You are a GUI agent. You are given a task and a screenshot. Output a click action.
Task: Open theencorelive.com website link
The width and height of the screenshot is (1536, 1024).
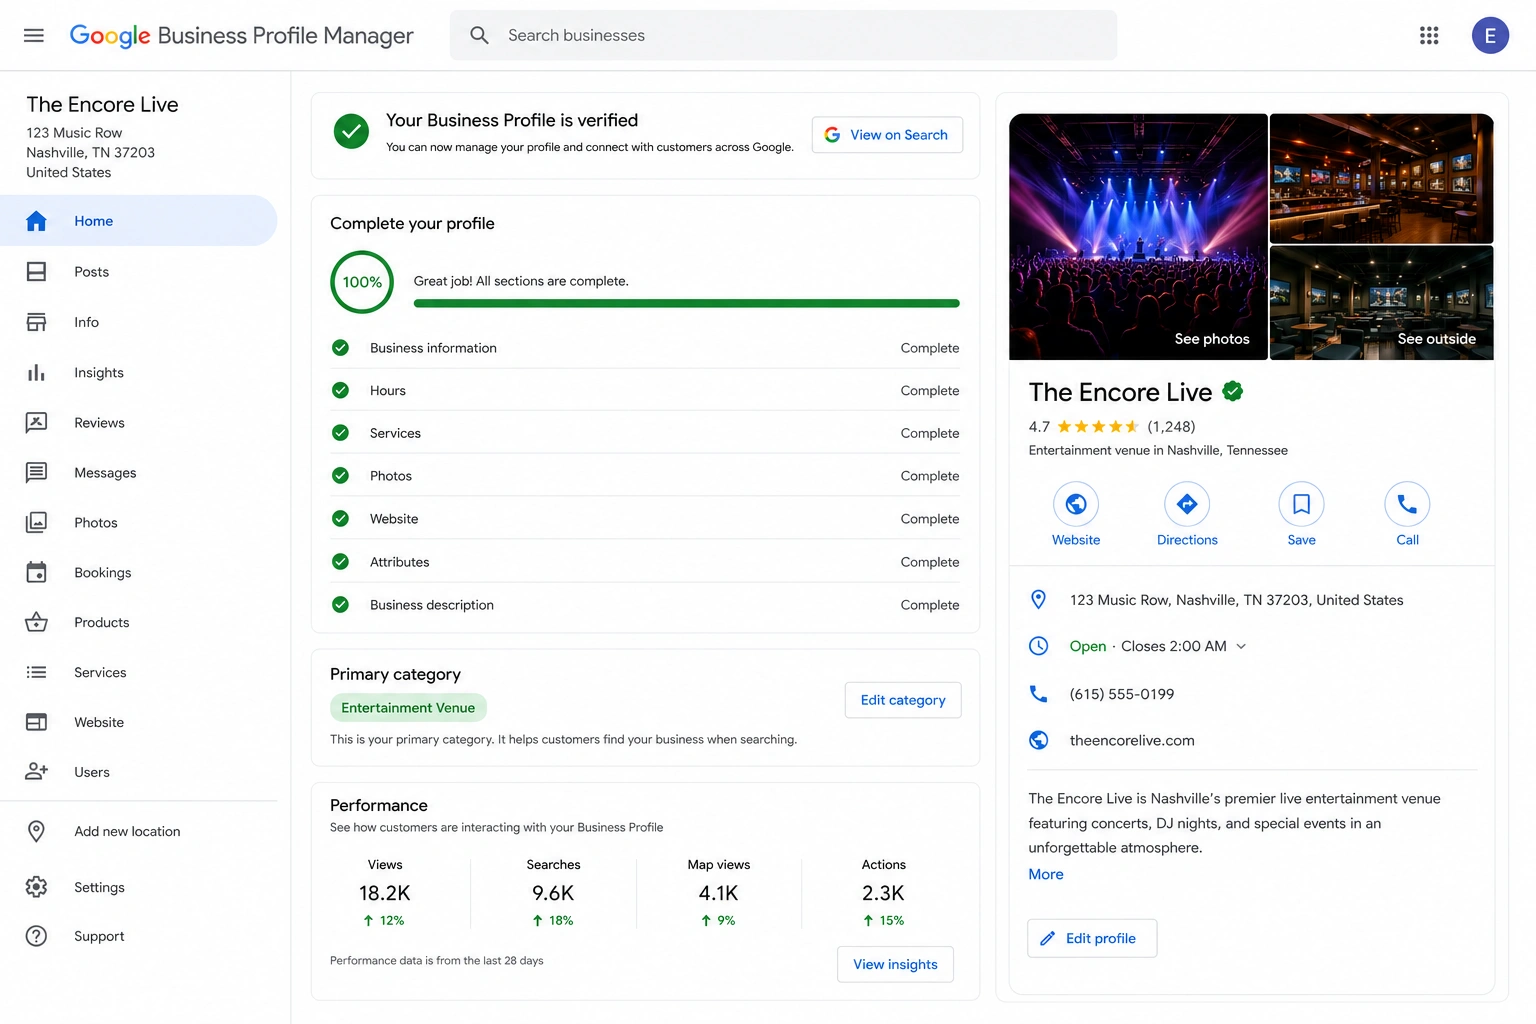click(1132, 740)
